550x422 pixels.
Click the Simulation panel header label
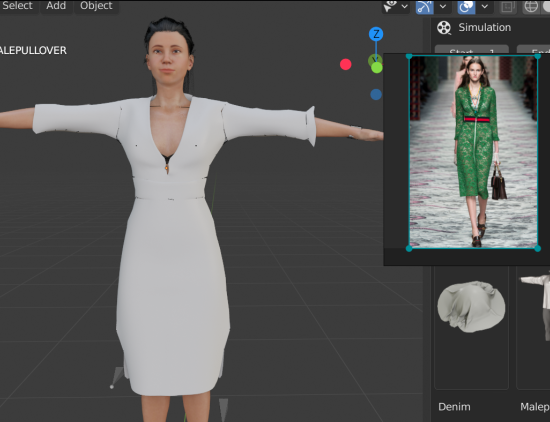pyautogui.click(x=484, y=27)
